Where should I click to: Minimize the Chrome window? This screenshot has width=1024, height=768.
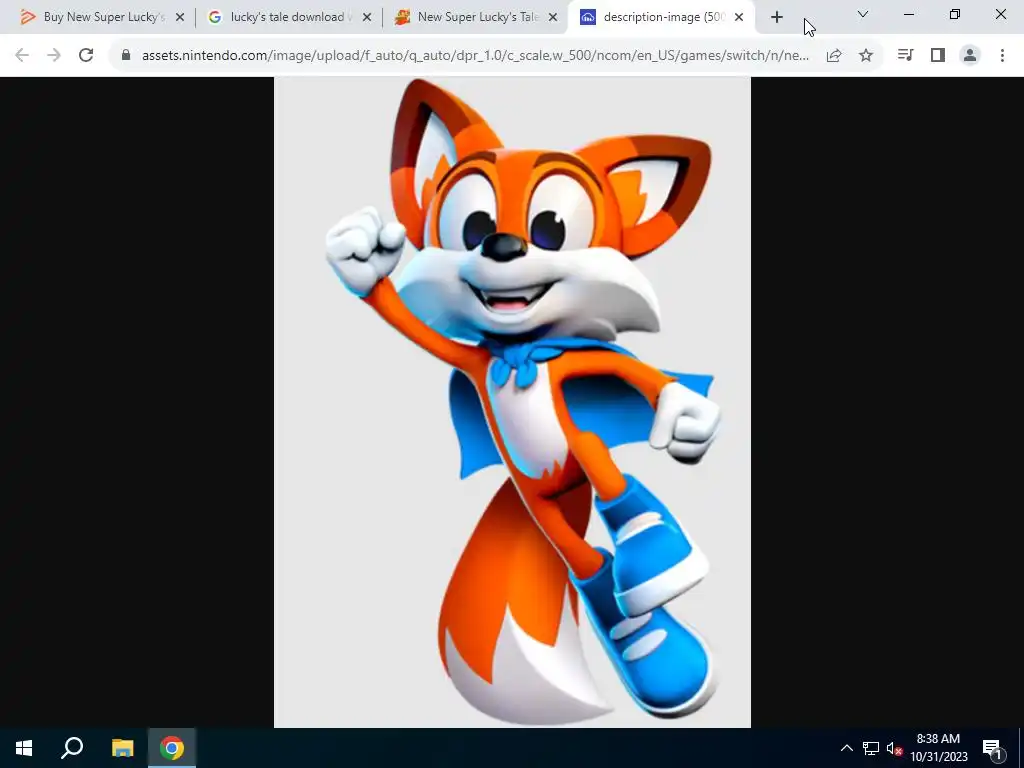(908, 14)
